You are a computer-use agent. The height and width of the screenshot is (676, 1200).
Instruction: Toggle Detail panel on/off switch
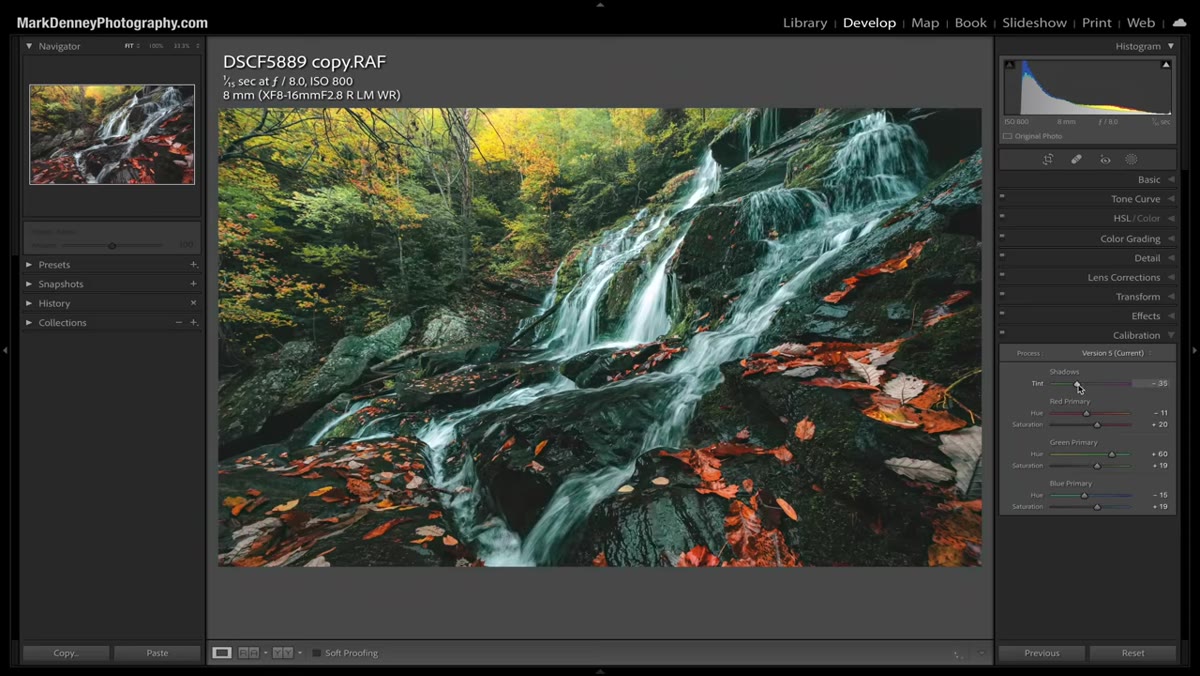[1002, 257]
